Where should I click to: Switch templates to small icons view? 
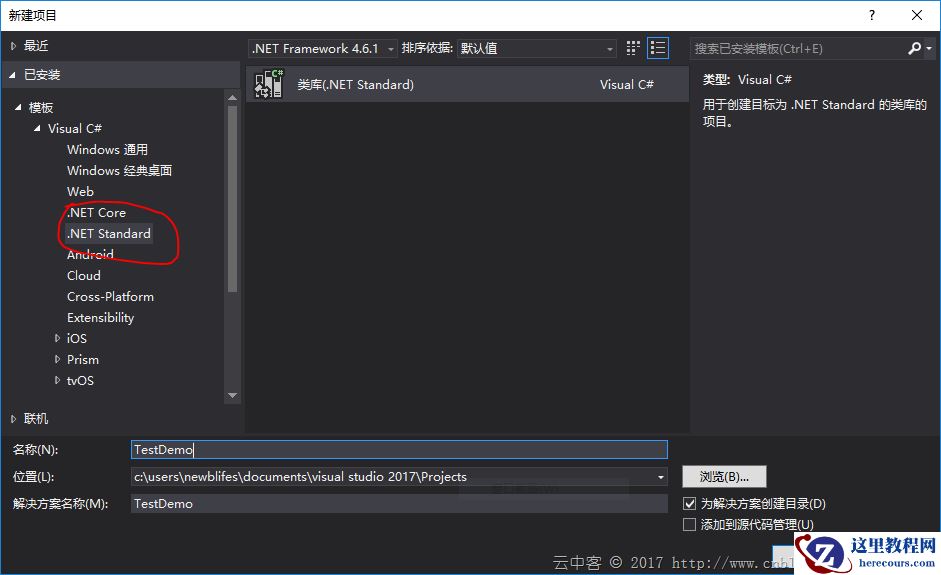pyautogui.click(x=633, y=48)
